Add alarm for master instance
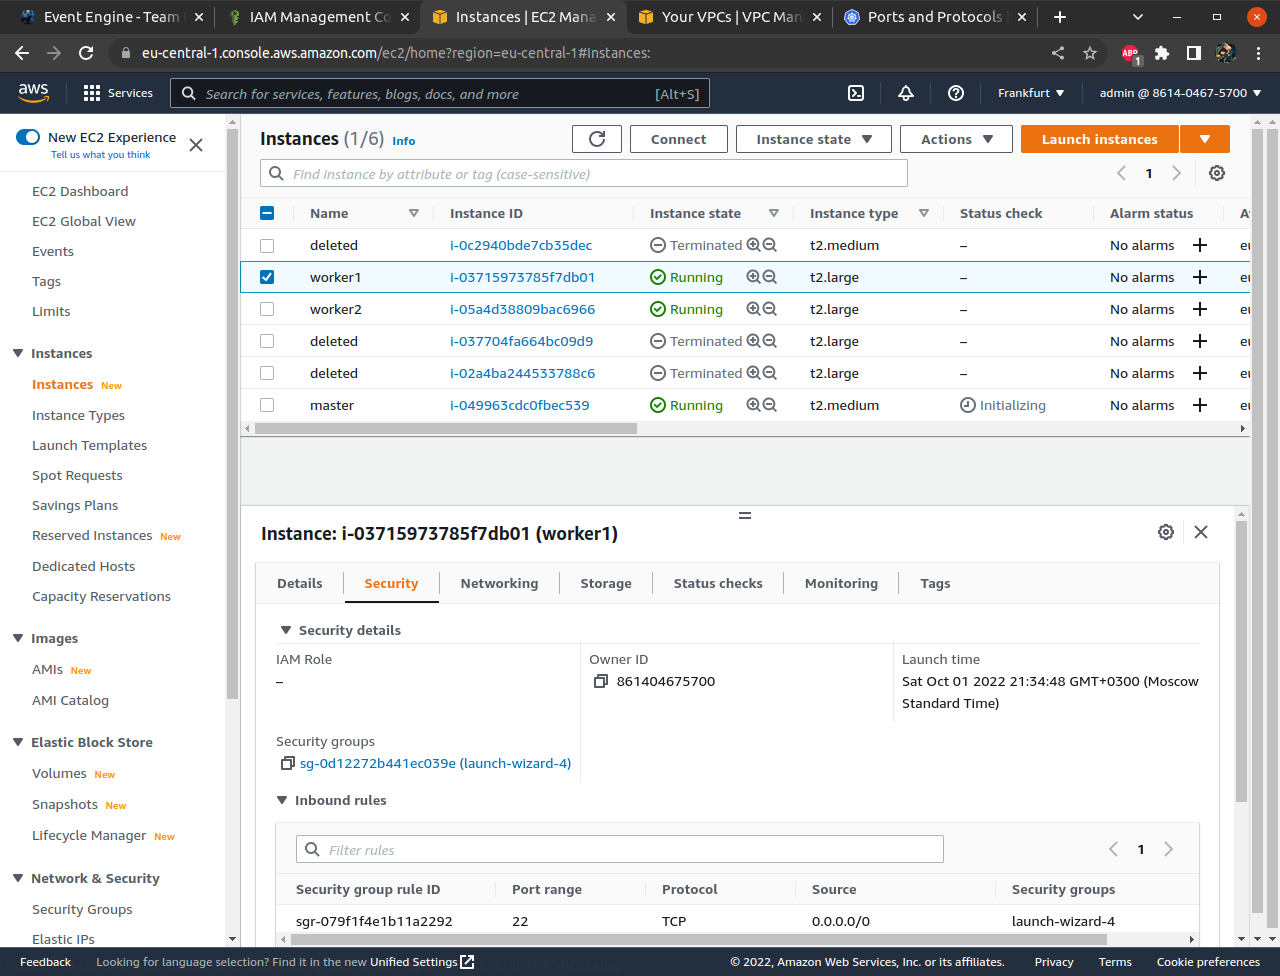Screen dimensions: 1280x976 coord(1200,405)
